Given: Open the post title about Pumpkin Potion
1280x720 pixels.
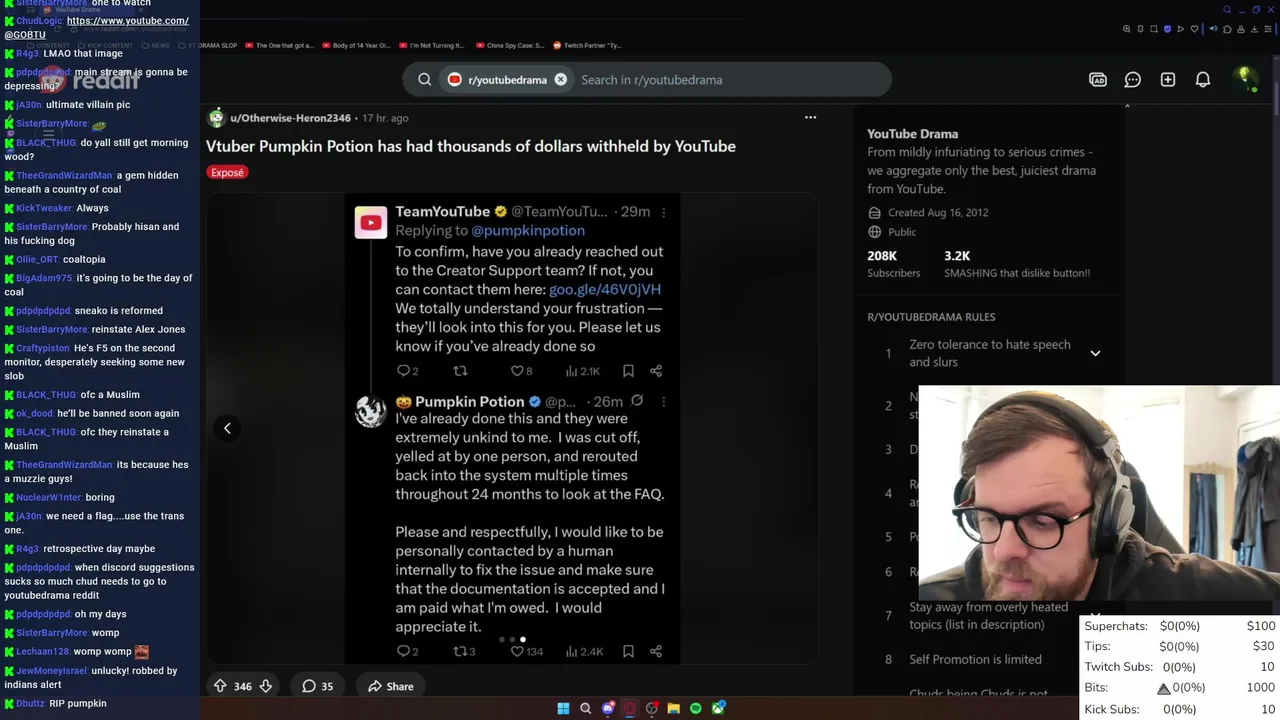Looking at the screenshot, I should coord(471,146).
